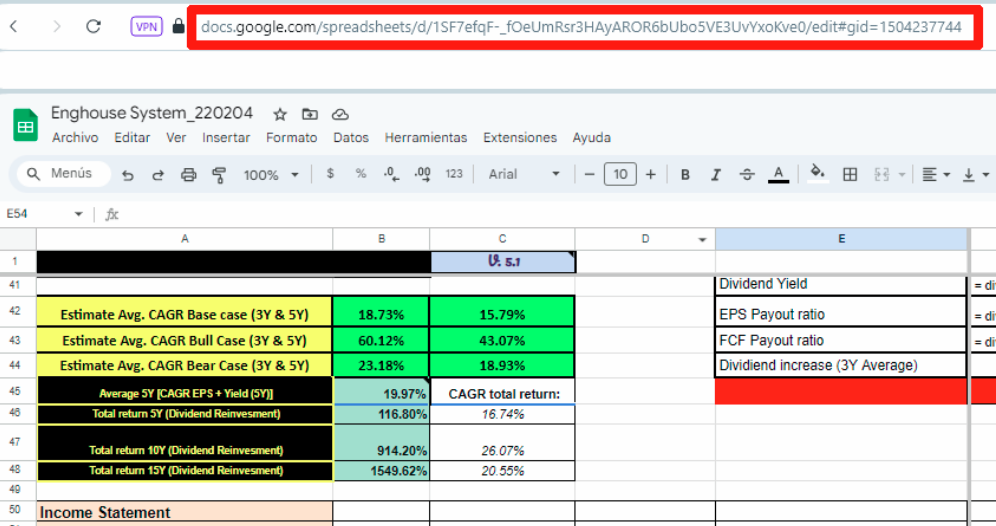Expand the merge cells options arrow
The height and width of the screenshot is (526, 996).
[x=901, y=175]
